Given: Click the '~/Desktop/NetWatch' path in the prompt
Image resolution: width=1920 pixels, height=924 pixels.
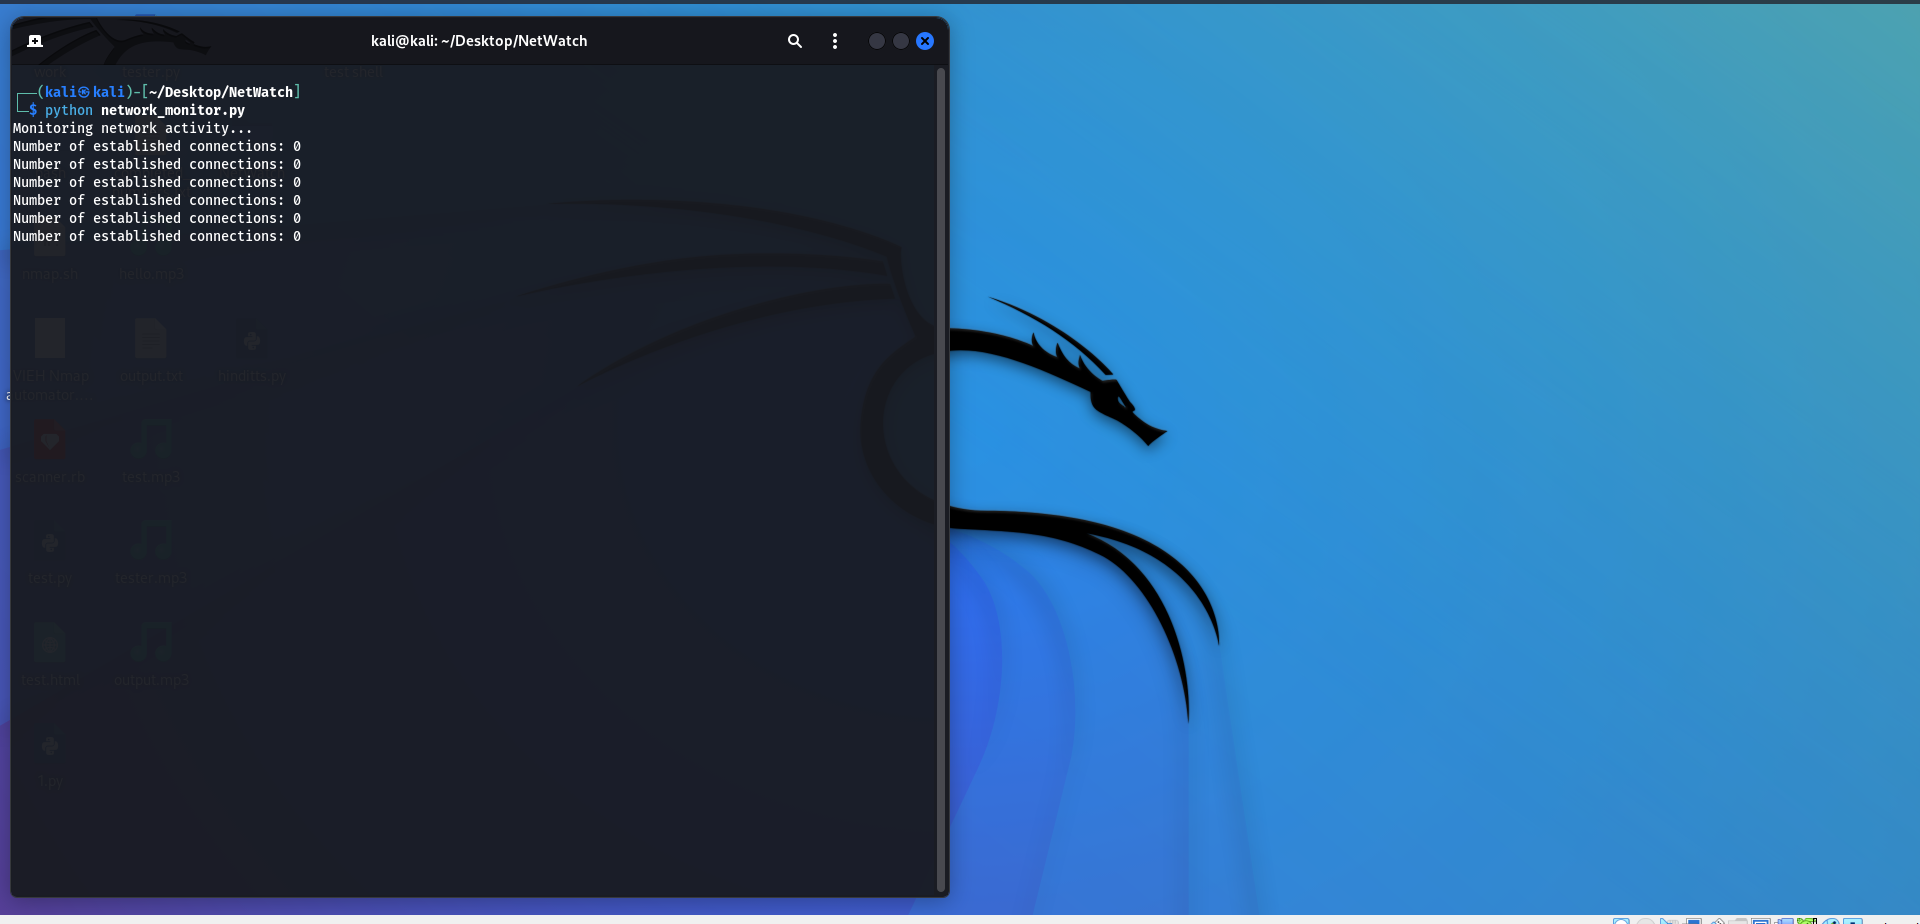Looking at the screenshot, I should pyautogui.click(x=221, y=92).
